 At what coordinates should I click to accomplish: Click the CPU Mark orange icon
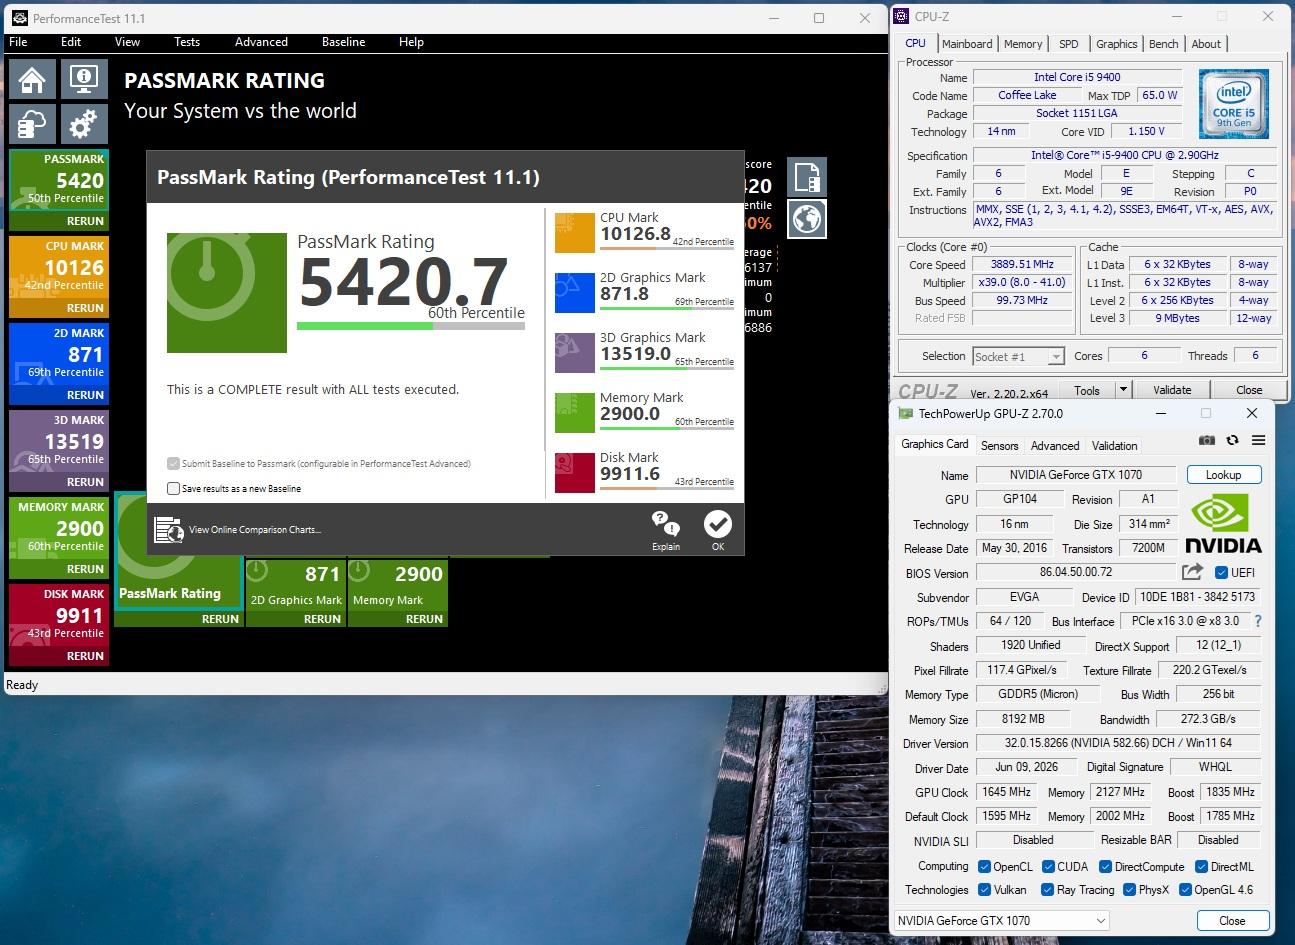click(574, 232)
